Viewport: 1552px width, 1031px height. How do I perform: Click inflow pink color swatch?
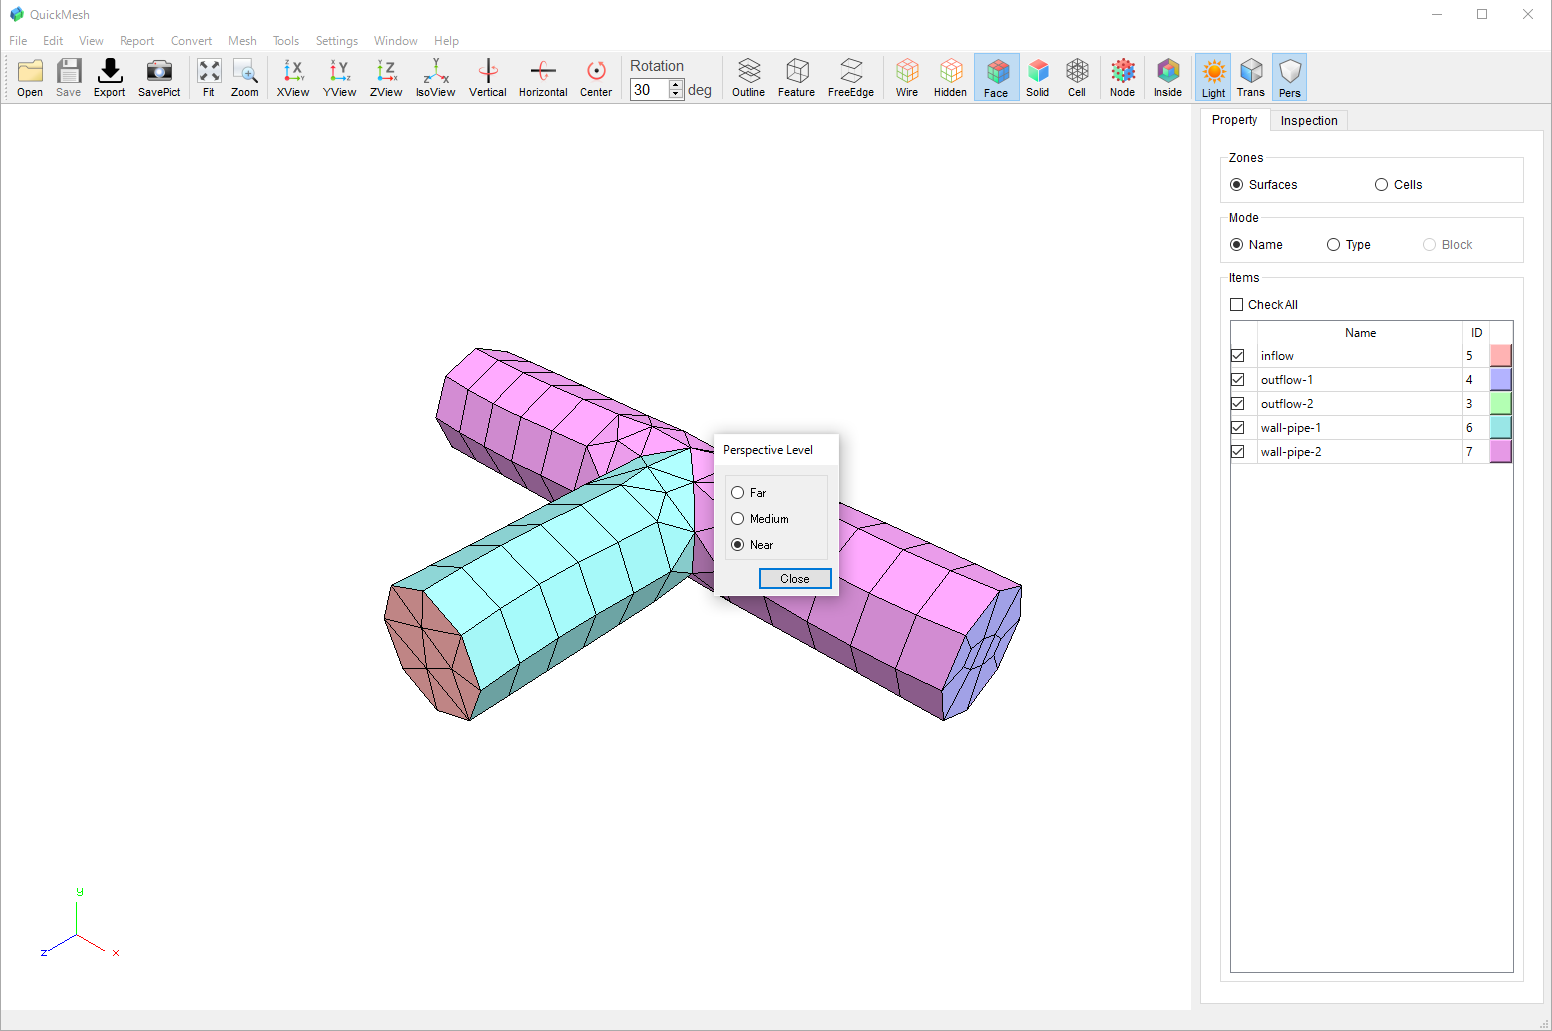pos(1501,356)
